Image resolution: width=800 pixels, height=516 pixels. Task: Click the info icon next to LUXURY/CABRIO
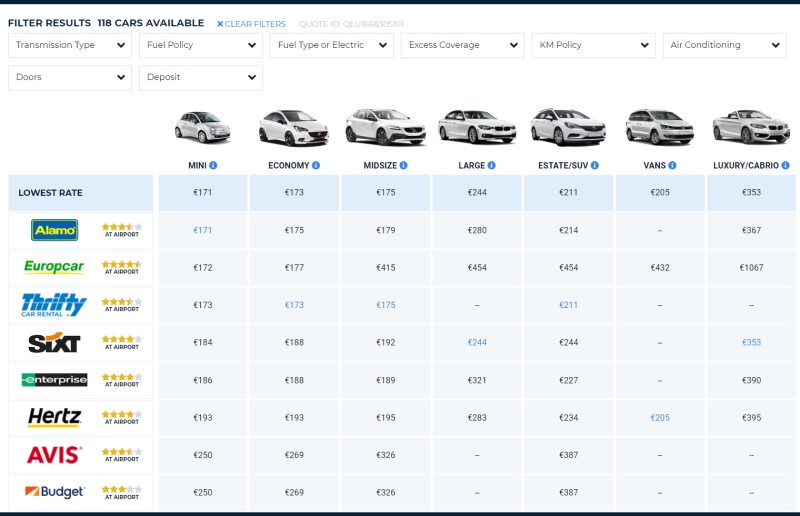coord(785,165)
